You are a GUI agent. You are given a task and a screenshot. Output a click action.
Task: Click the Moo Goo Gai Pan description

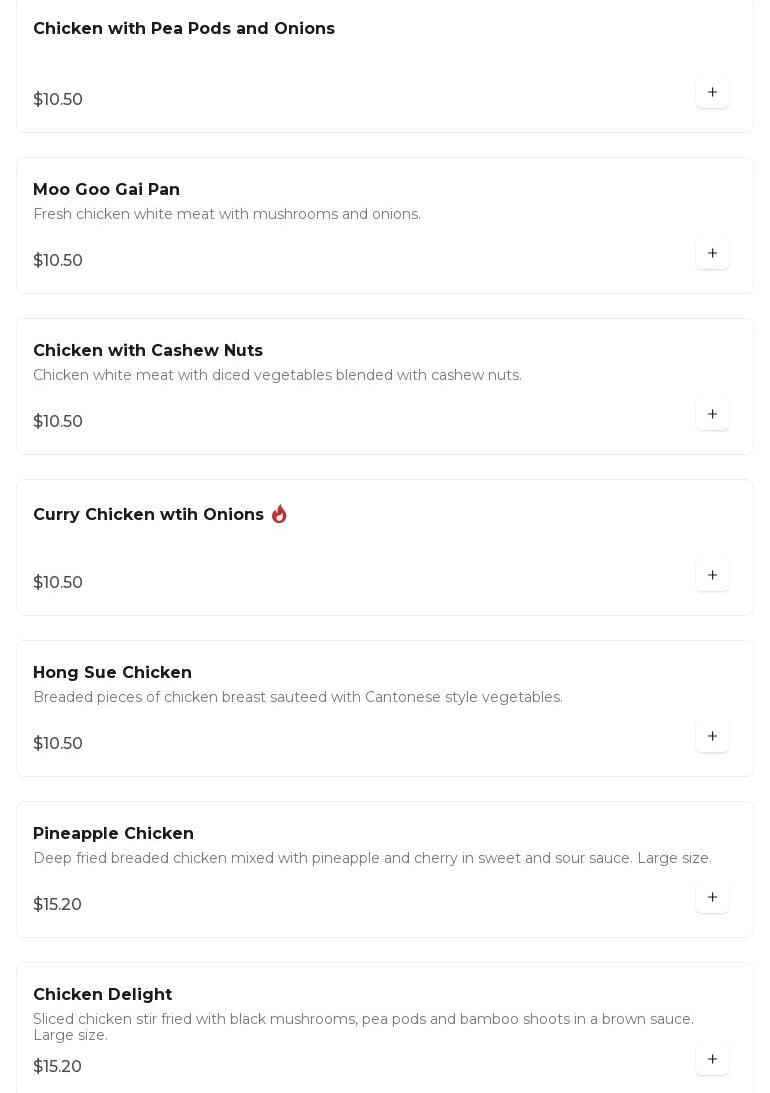[227, 214]
